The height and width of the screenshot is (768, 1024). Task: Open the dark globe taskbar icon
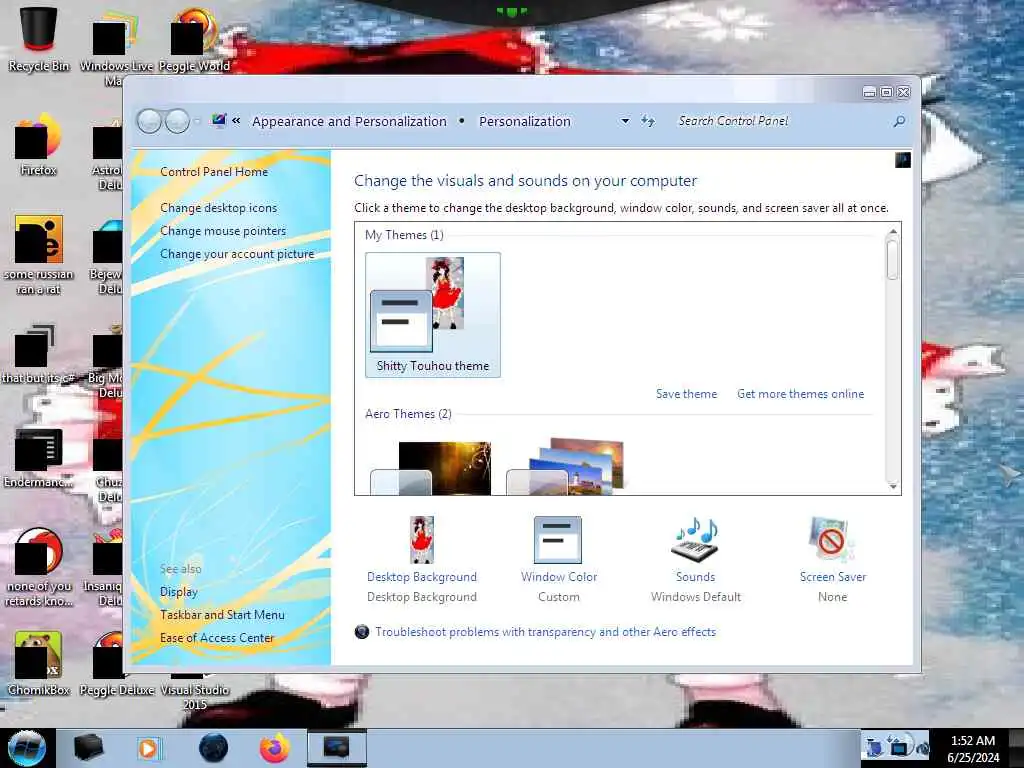pyautogui.click(x=213, y=748)
